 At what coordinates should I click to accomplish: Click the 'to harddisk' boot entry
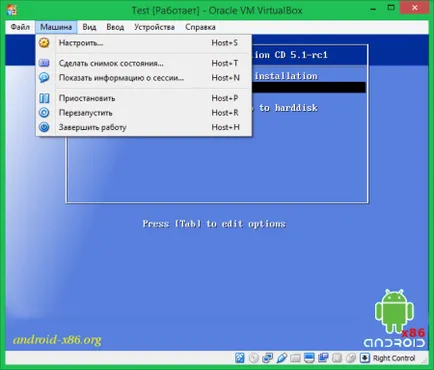pos(288,108)
